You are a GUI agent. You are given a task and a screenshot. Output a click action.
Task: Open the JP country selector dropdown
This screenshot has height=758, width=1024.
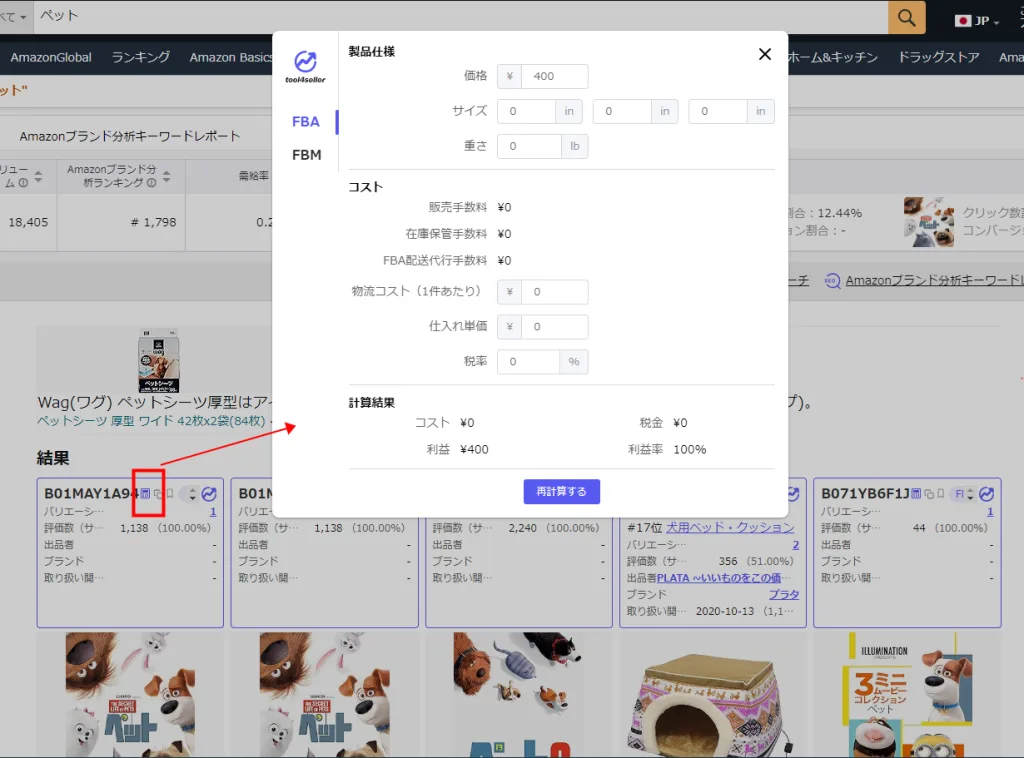click(977, 21)
